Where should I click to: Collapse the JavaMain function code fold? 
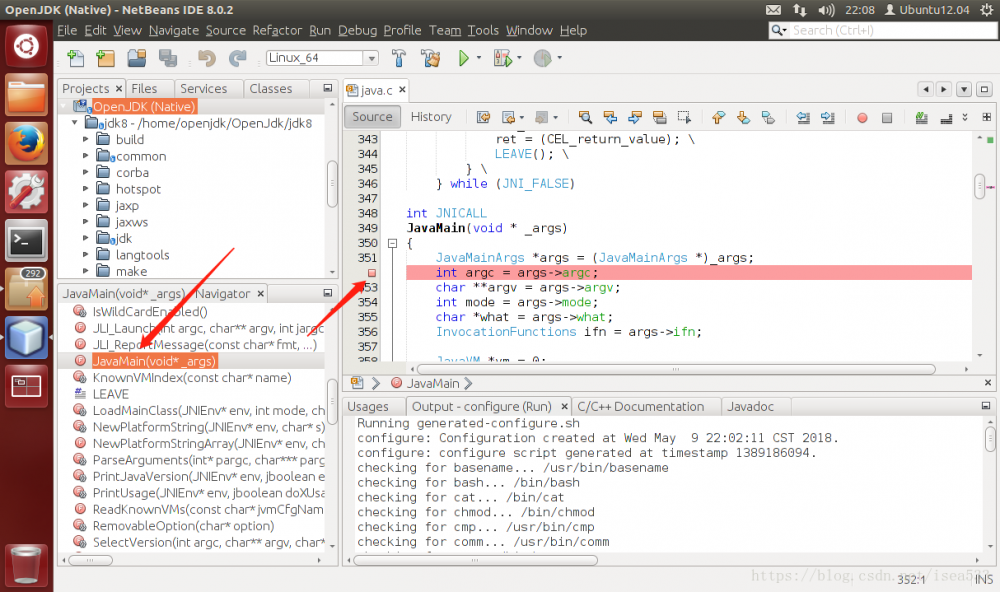tap(393, 243)
